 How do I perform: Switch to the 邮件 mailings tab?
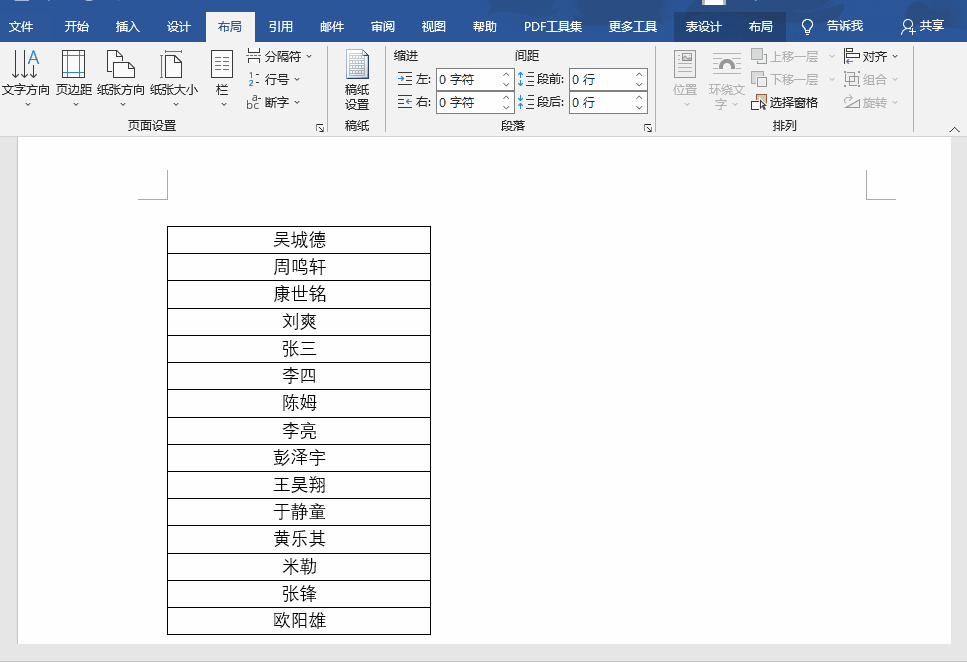tap(332, 27)
